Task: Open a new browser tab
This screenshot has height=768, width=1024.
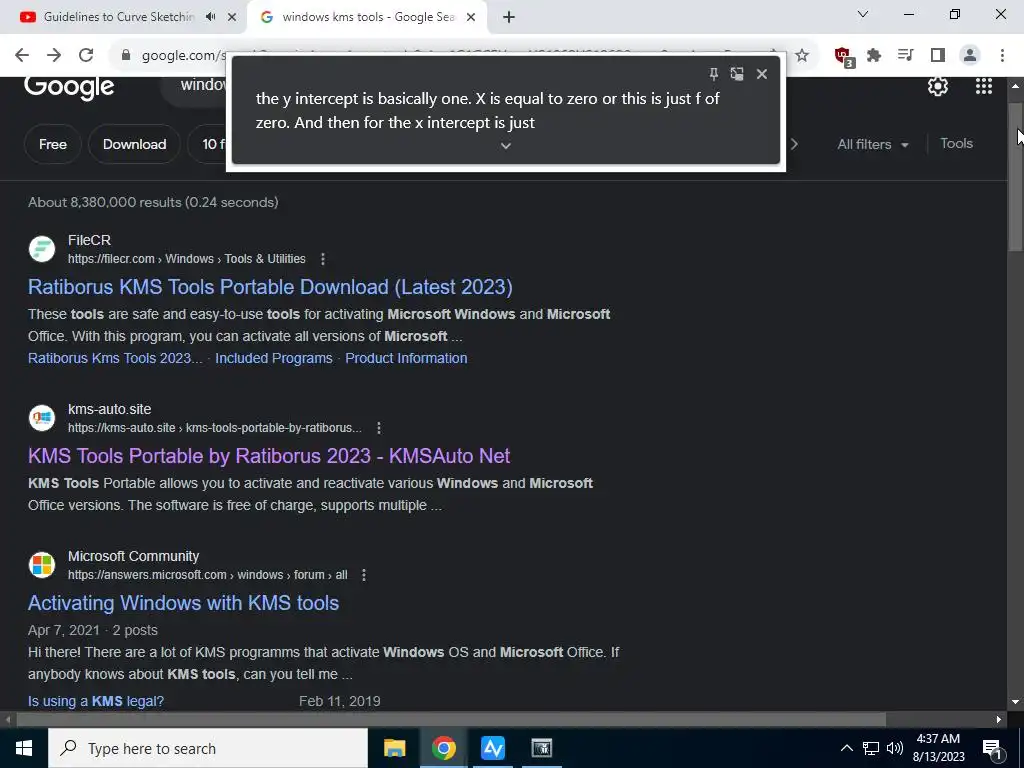Action: pos(509,17)
